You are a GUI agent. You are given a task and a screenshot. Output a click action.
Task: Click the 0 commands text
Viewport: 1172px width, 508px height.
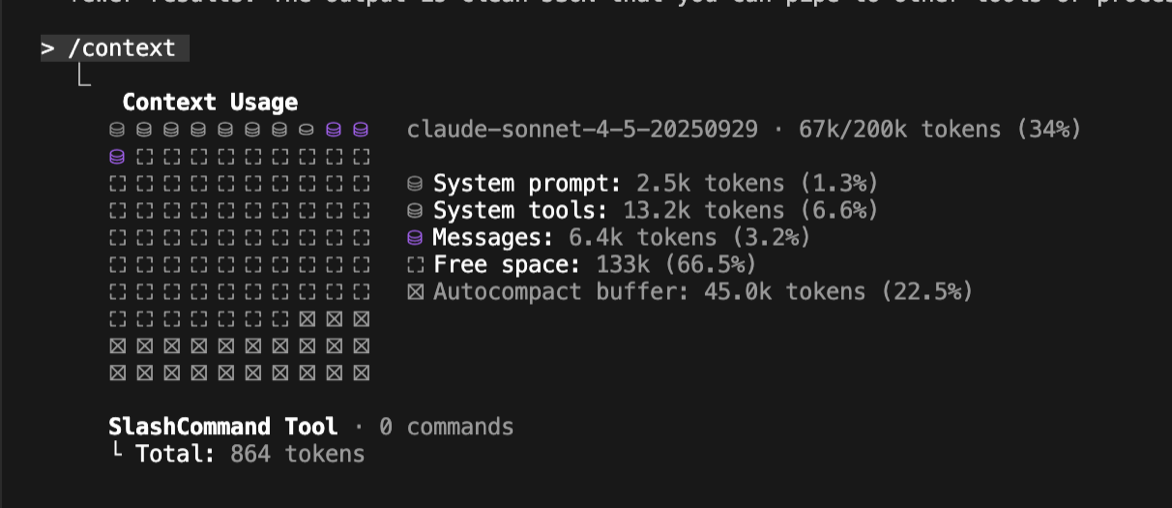(446, 427)
